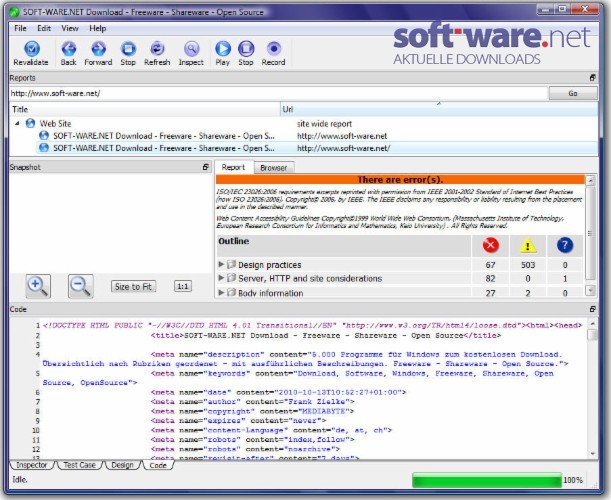Click the Web Site globe icon

coord(30,124)
